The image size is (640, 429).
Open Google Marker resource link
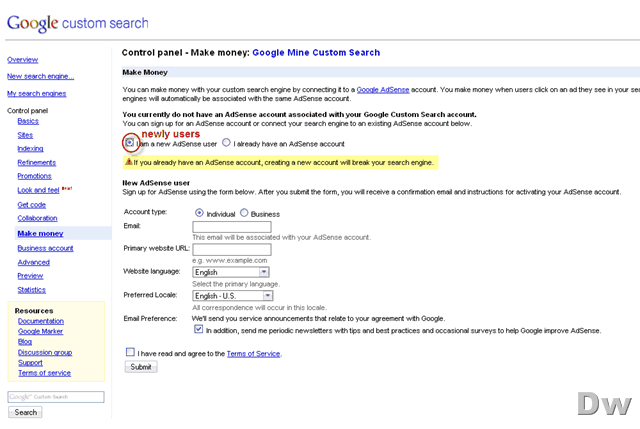[40, 331]
